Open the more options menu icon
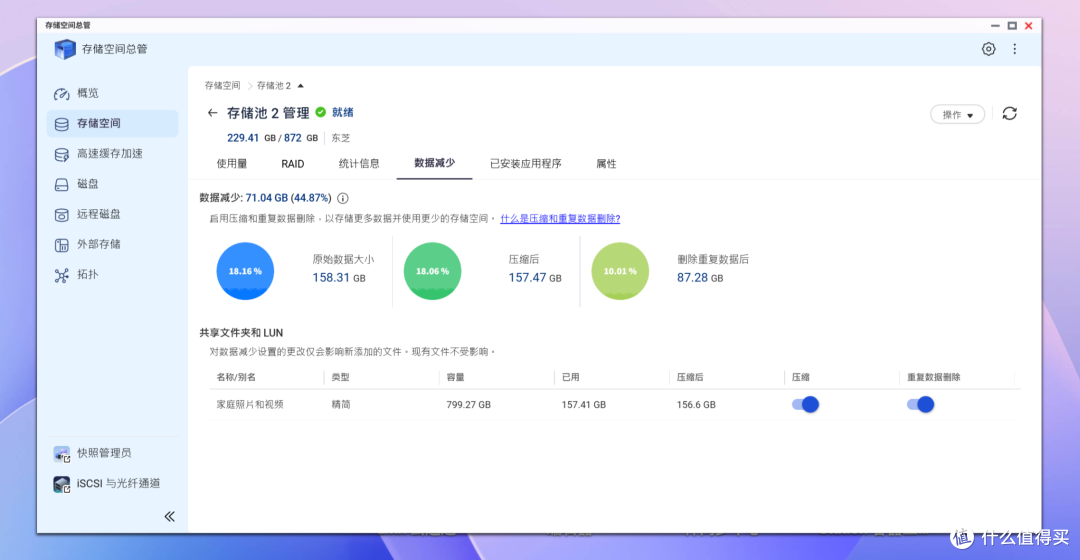 pos(1015,49)
